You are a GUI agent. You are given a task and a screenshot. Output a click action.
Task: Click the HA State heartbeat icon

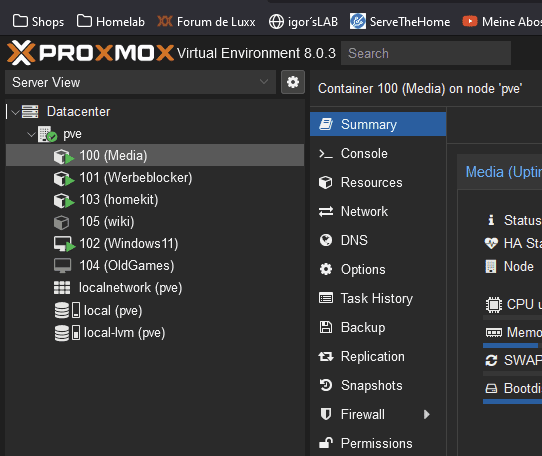click(491, 243)
